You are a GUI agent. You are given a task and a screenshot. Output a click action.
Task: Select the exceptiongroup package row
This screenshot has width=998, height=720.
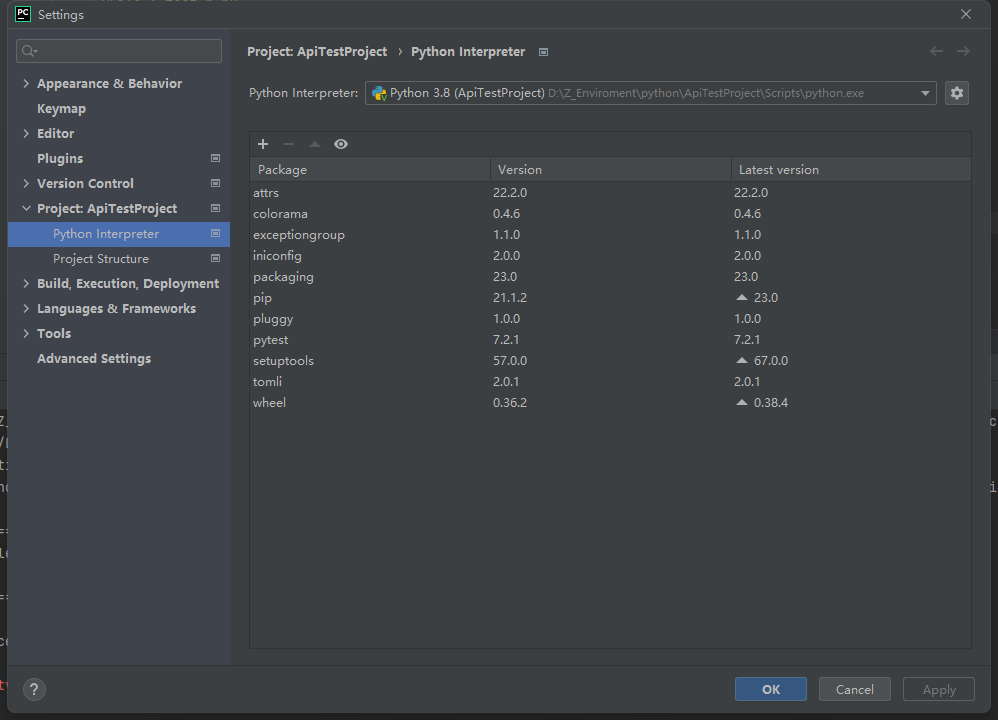click(x=610, y=234)
